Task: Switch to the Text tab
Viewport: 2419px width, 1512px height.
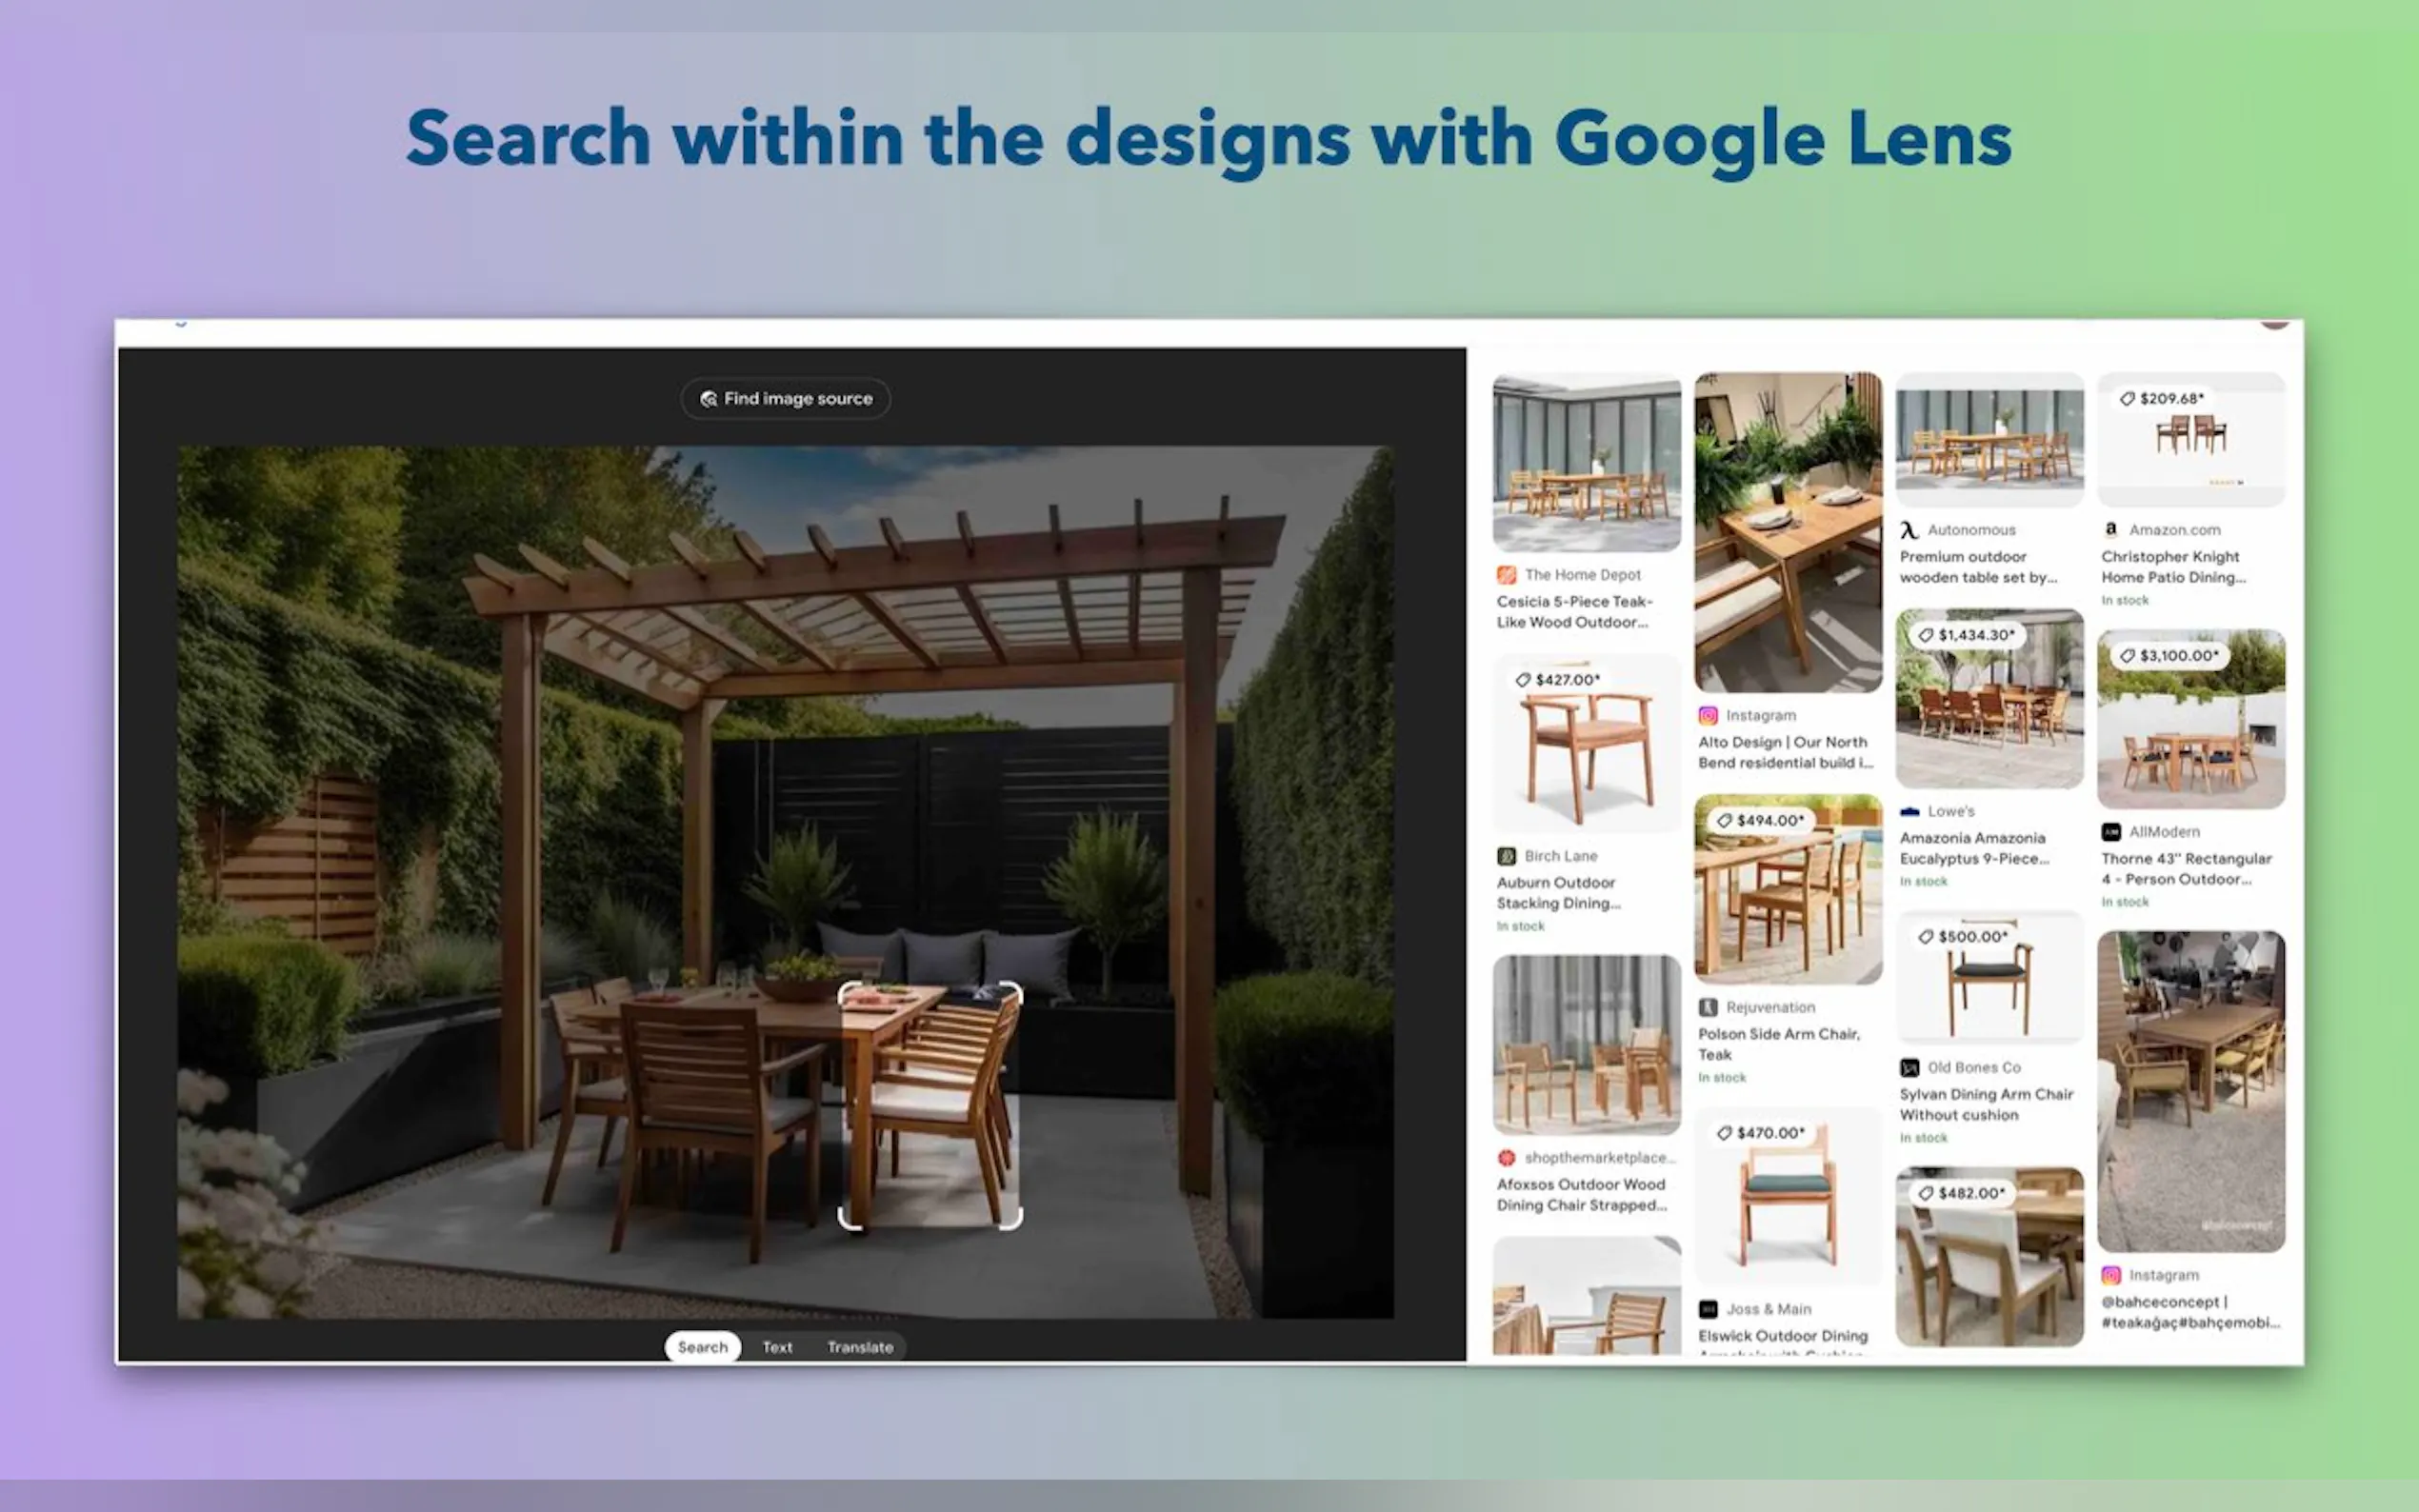Action: click(x=777, y=1347)
